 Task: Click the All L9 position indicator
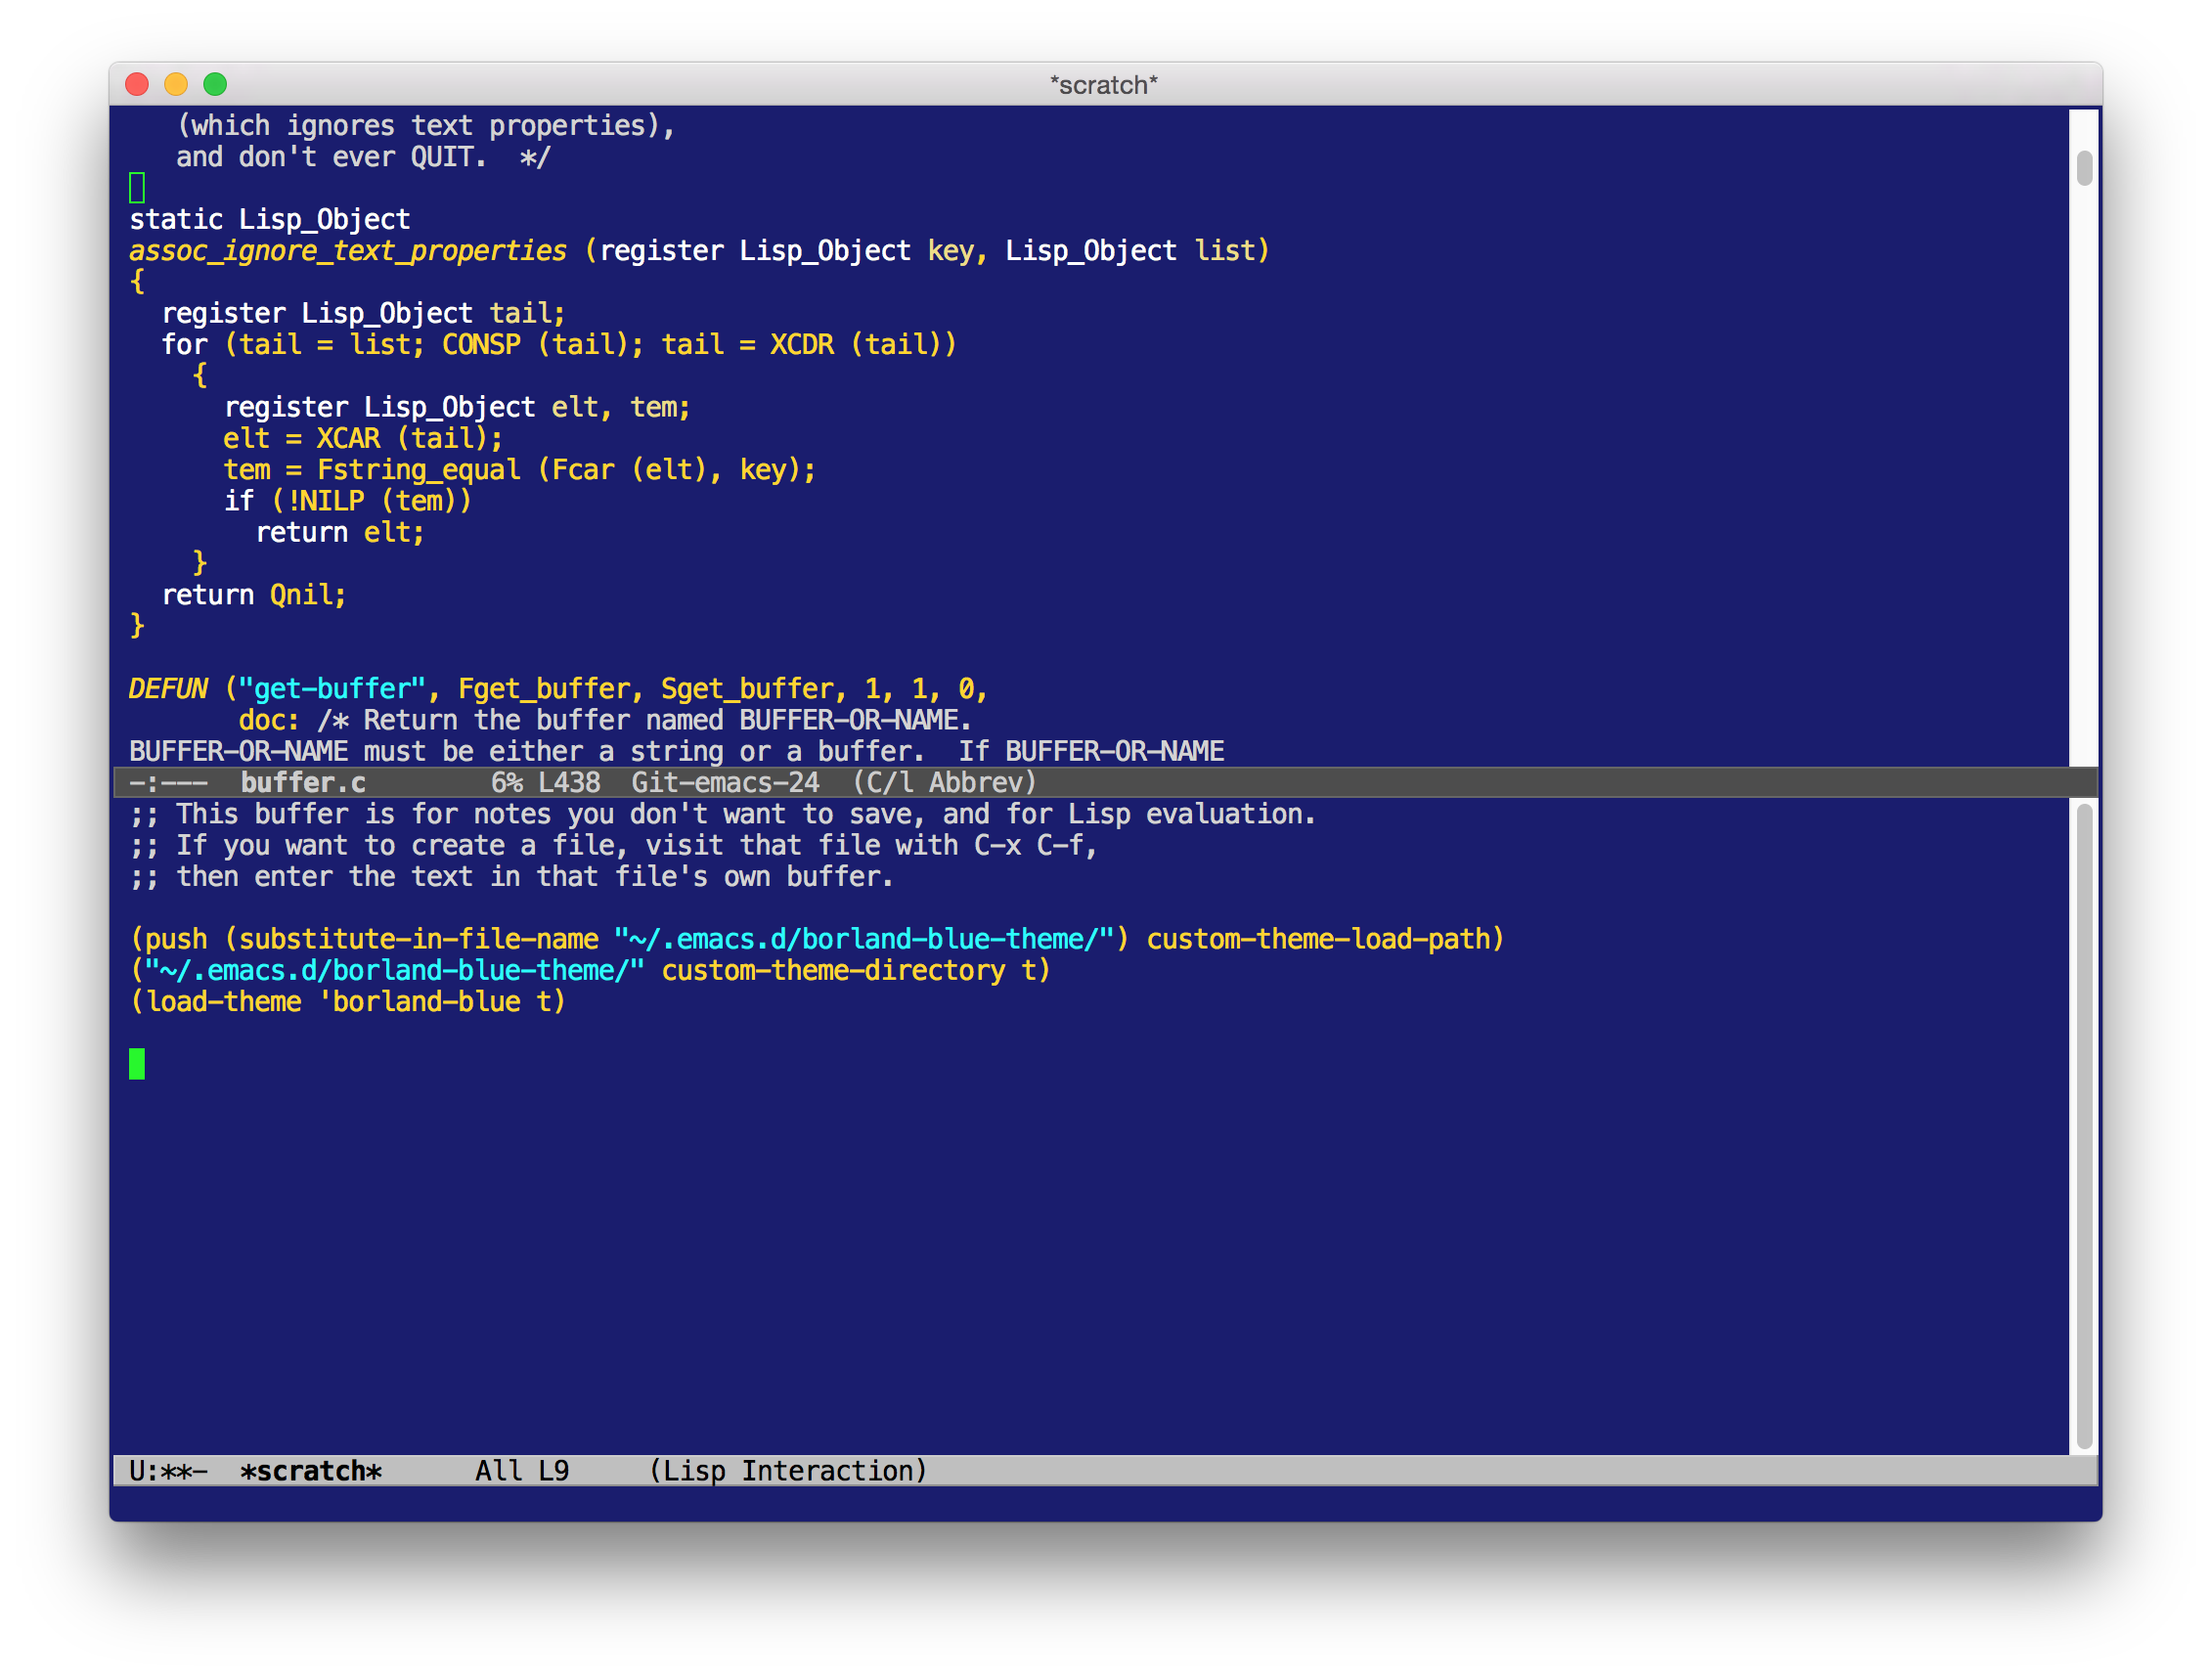click(522, 1471)
